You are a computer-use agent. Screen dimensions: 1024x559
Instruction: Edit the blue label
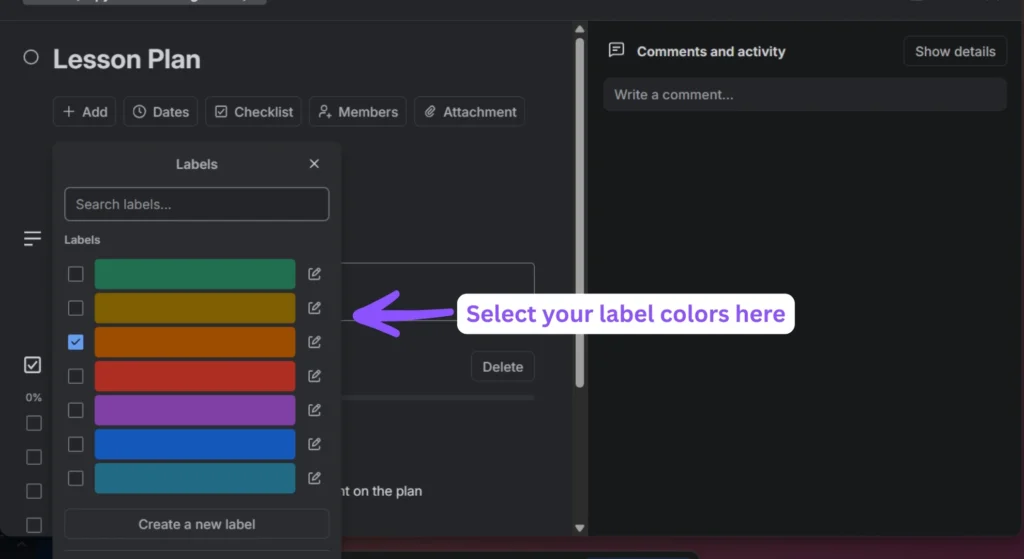coord(314,444)
